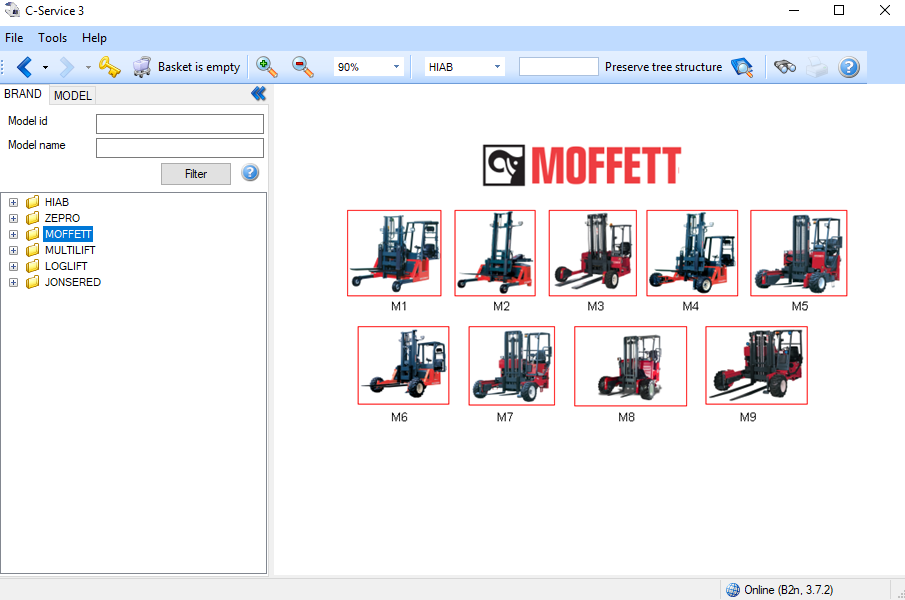Collapse the left panel with double chevron
Image resolution: width=905 pixels, height=600 pixels.
click(x=258, y=94)
